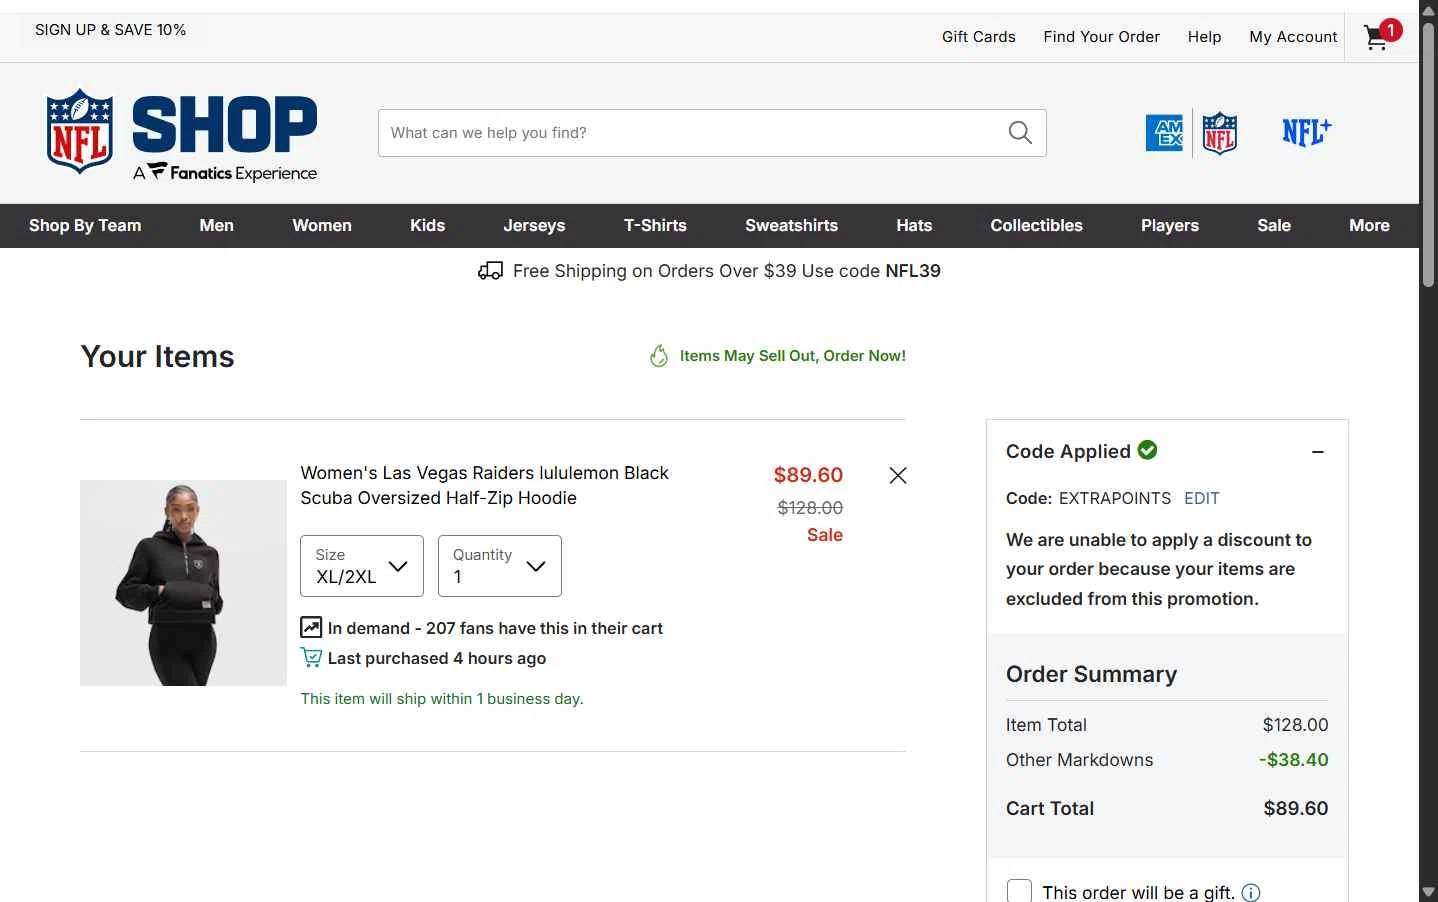Click the NFL Shop logo
This screenshot has height=902, width=1438.
[181, 134]
